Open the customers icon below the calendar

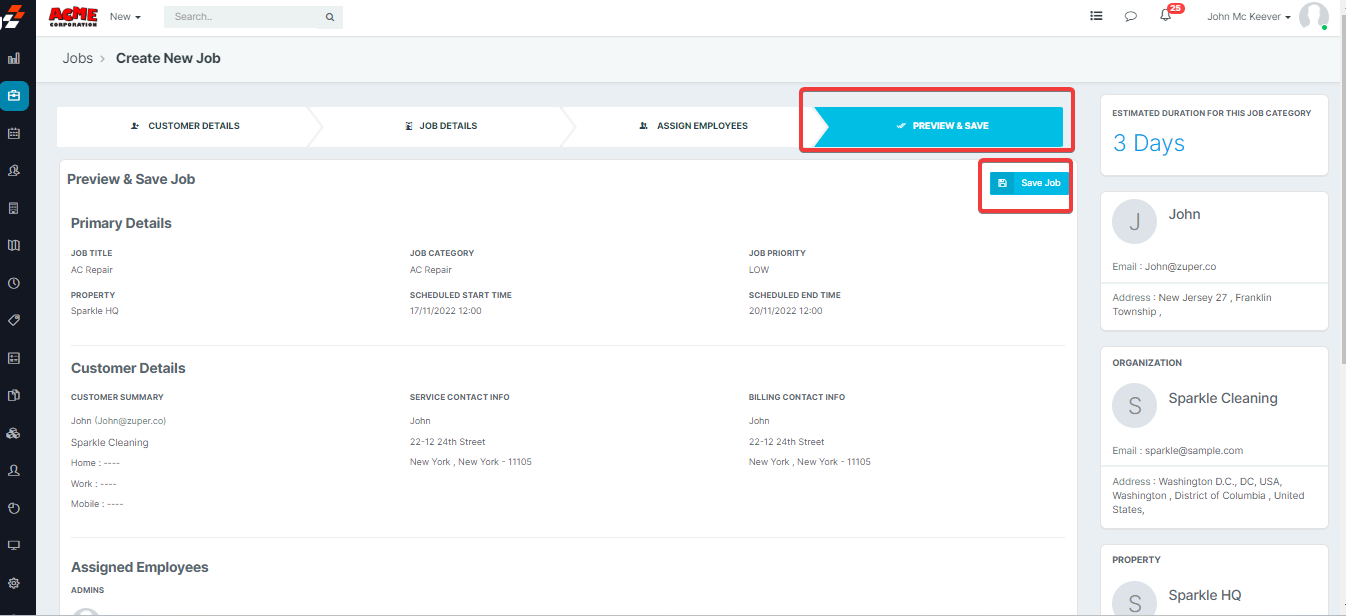14,171
